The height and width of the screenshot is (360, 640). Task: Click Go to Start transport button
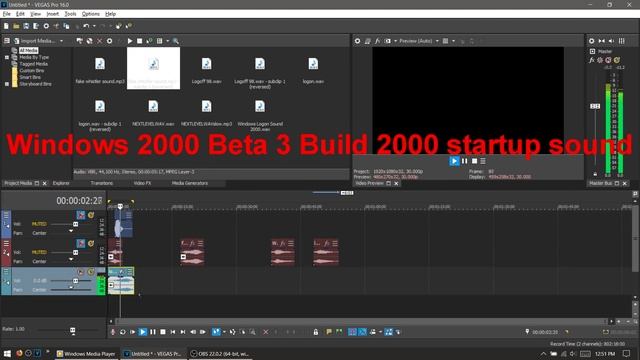click(x=173, y=332)
